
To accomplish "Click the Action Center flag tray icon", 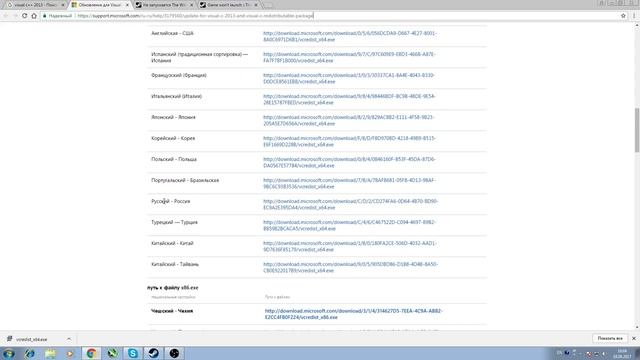I will click(589, 354).
